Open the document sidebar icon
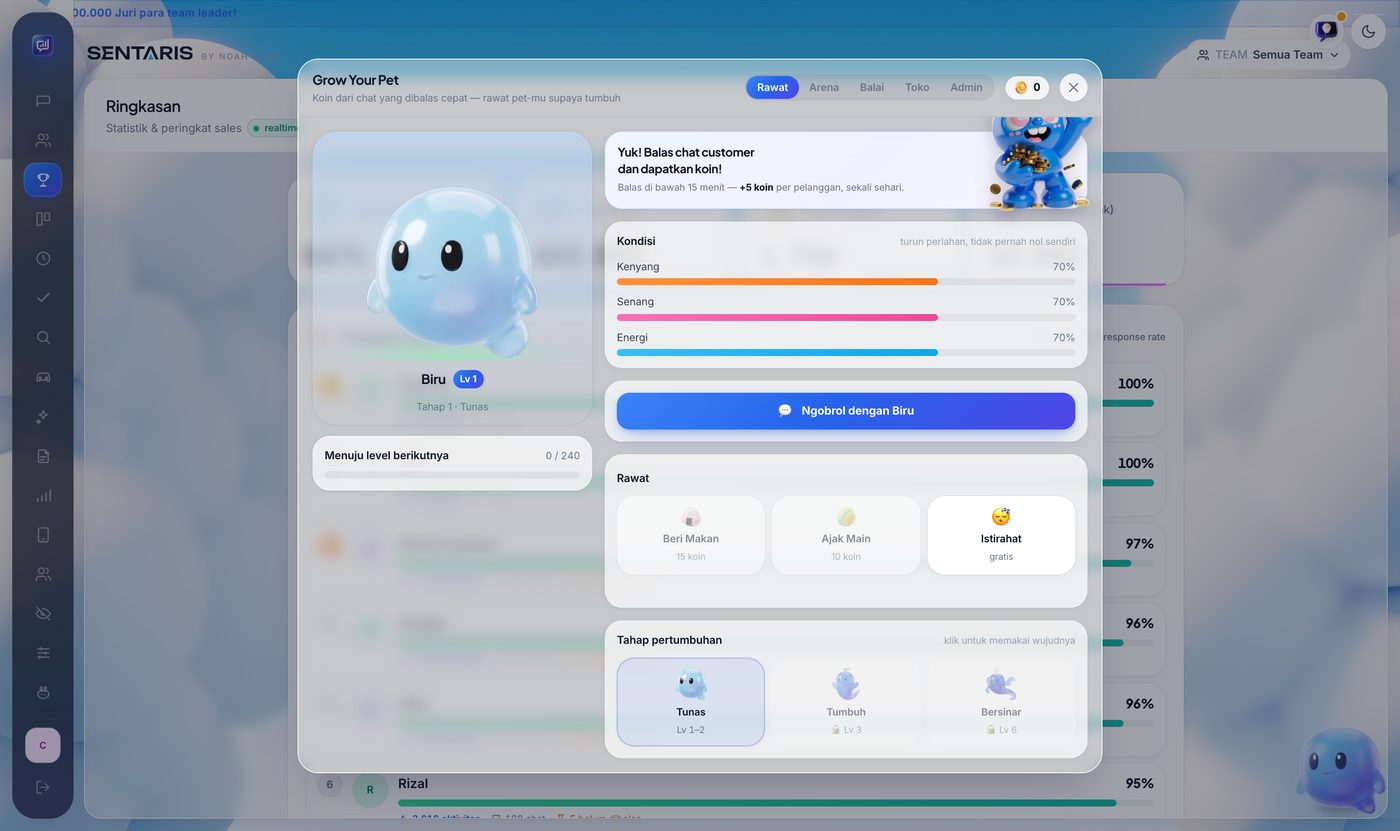The height and width of the screenshot is (831, 1400). pos(43,456)
